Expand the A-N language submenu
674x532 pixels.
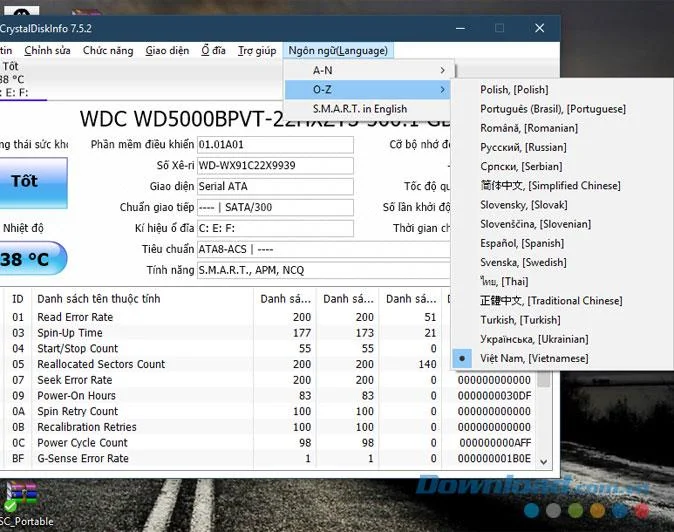click(368, 70)
